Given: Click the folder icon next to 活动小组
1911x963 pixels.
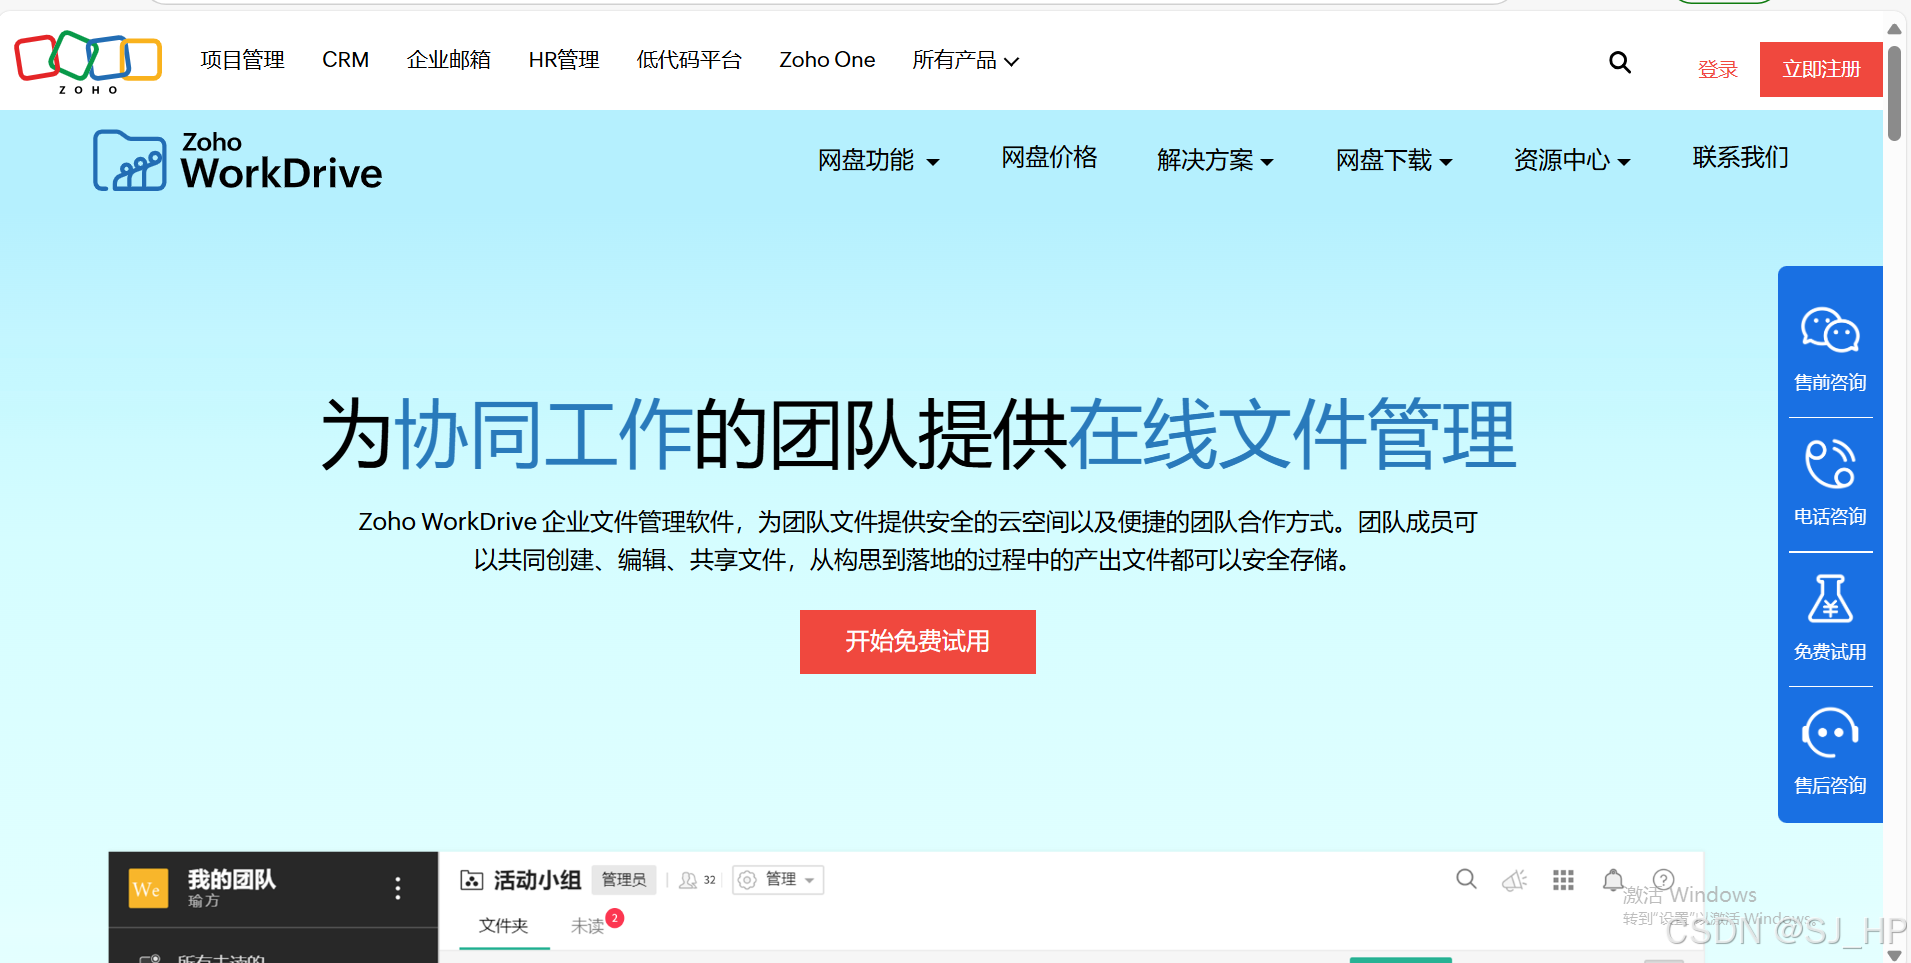Looking at the screenshot, I should [x=471, y=880].
